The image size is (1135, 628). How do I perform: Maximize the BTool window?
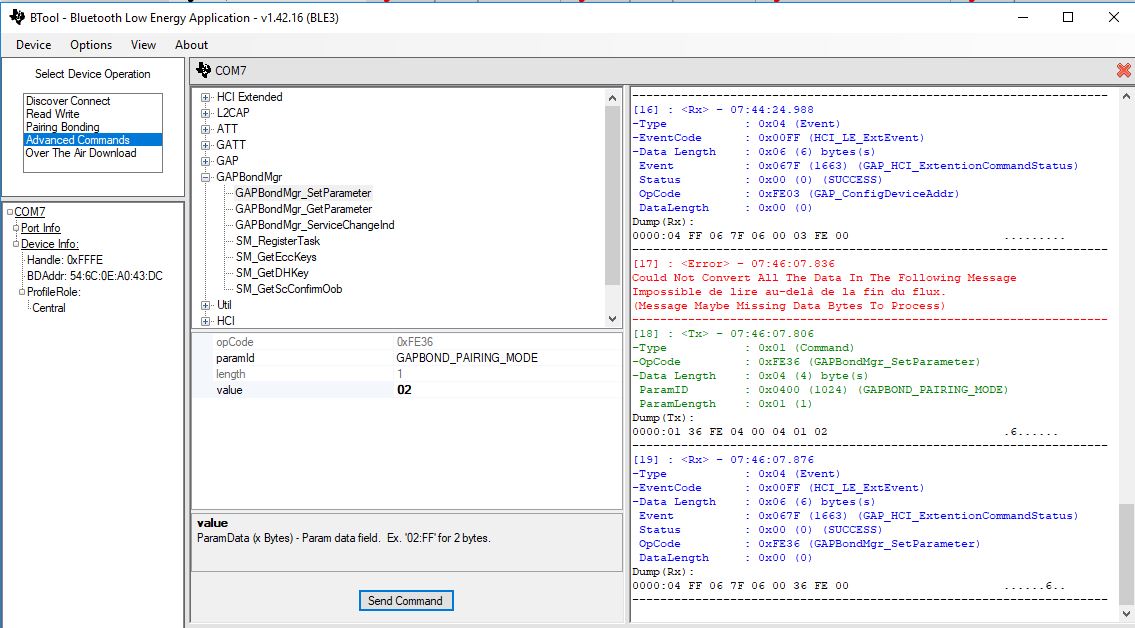(x=1068, y=17)
